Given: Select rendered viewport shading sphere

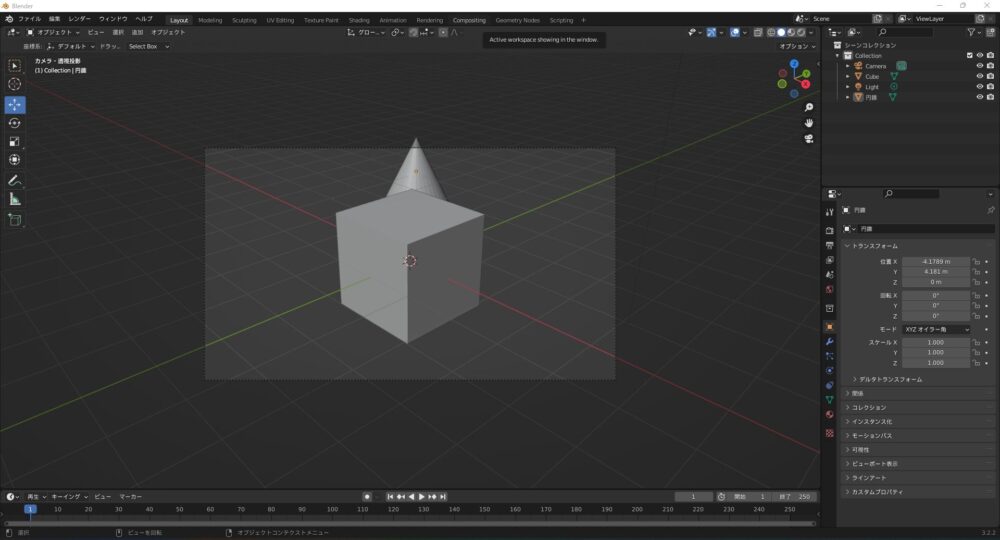Looking at the screenshot, I should (x=801, y=33).
